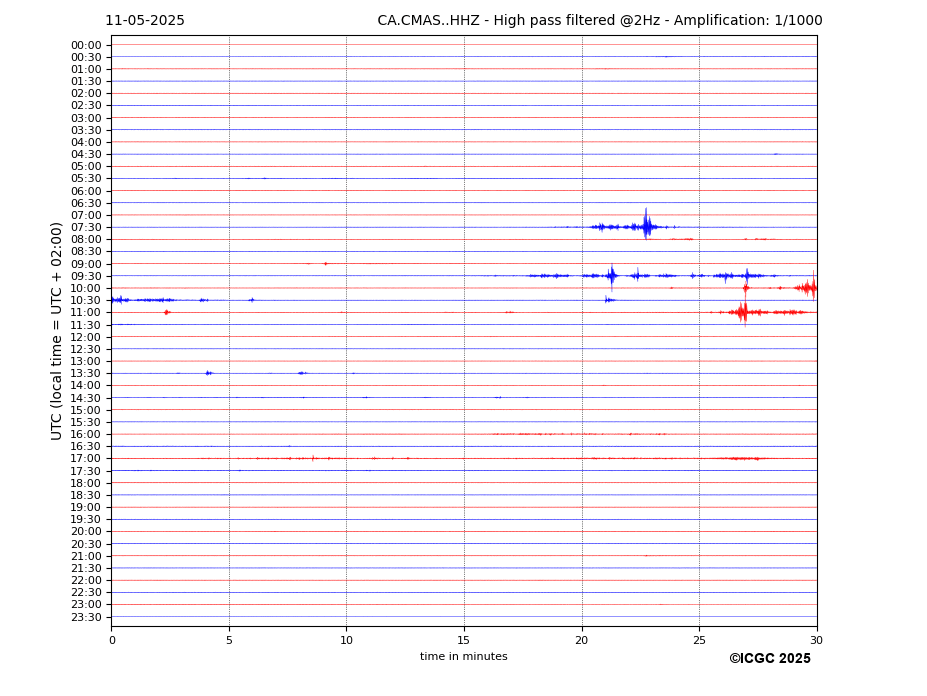
Task: Click the red burst at end of 10:00 trace
Action: (808, 288)
